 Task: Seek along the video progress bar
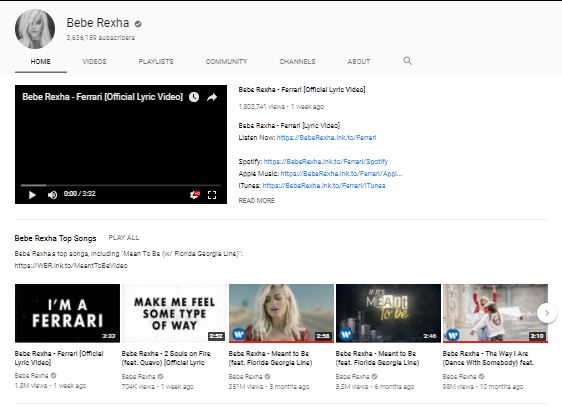[x=121, y=185]
